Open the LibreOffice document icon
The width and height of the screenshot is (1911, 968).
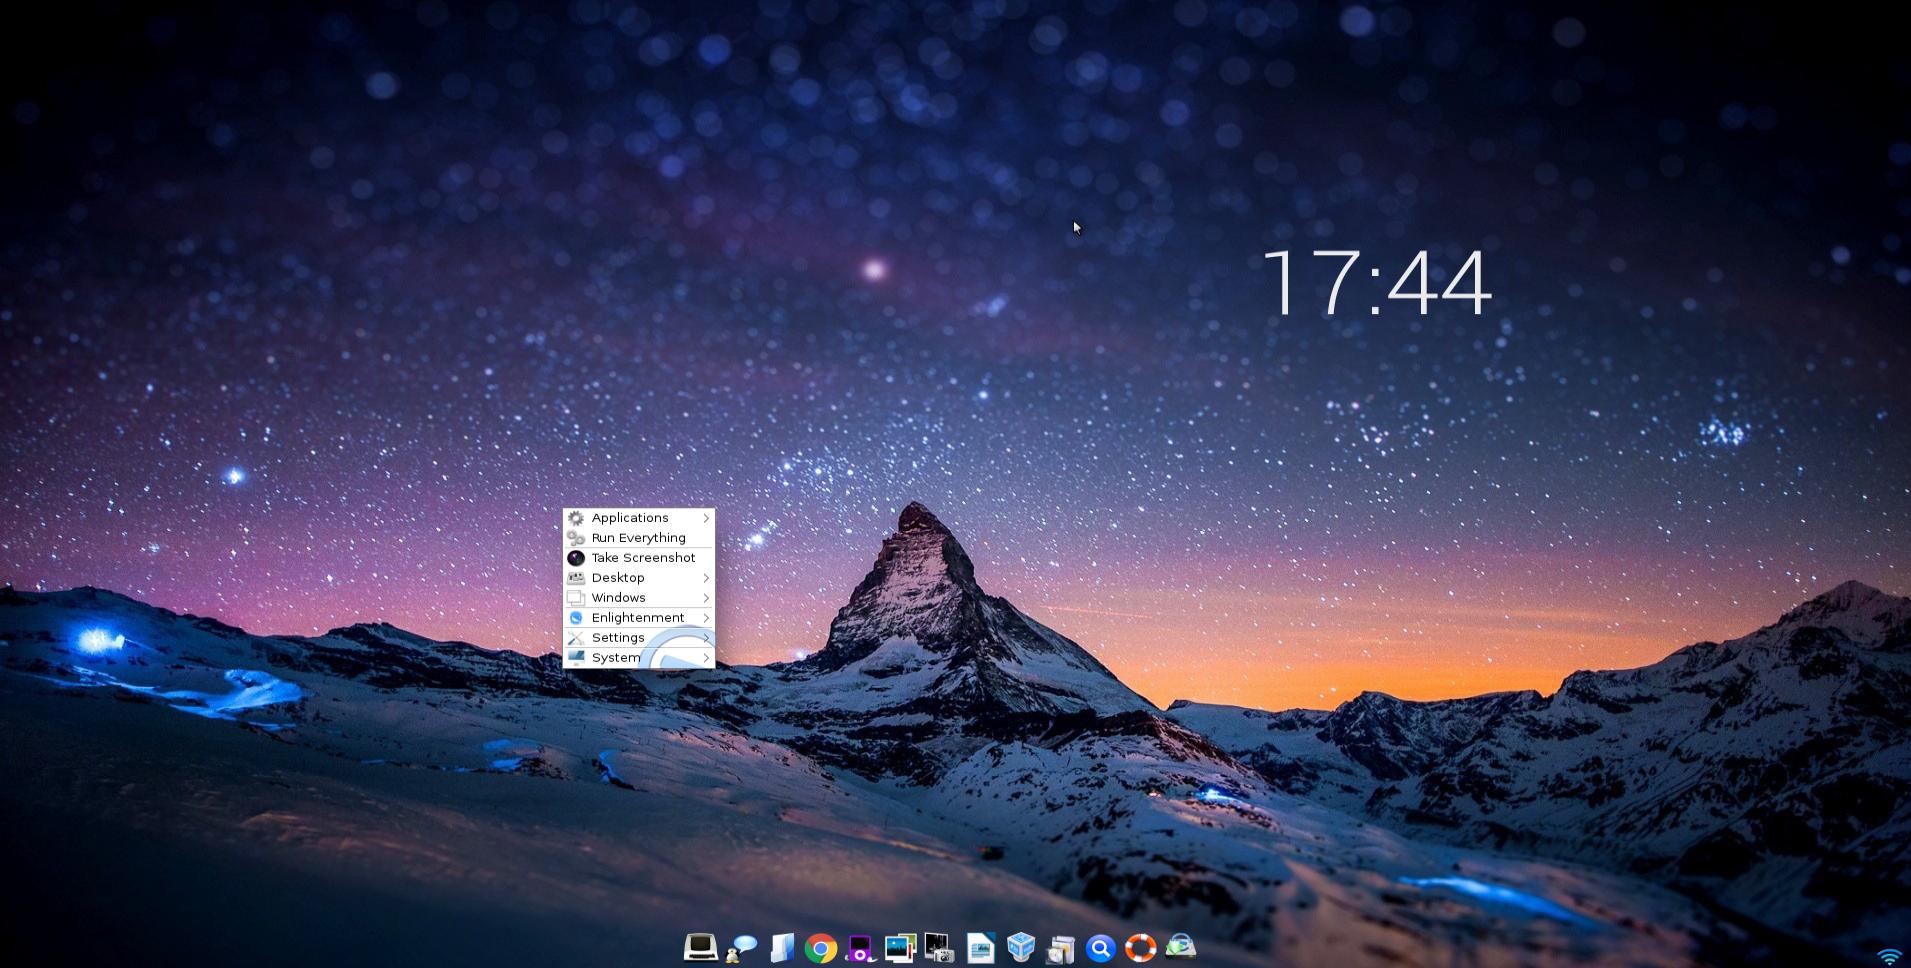[x=980, y=947]
